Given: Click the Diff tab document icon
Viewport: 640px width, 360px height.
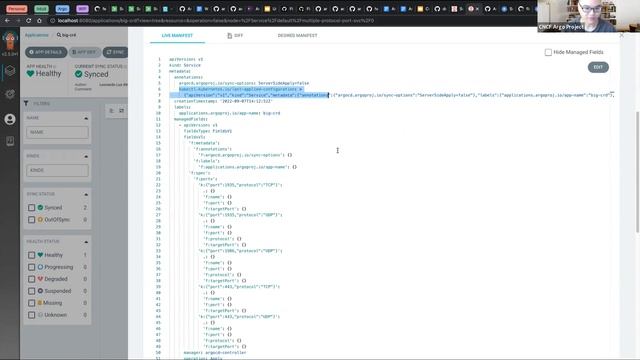Looking at the screenshot, I should click(x=230, y=36).
